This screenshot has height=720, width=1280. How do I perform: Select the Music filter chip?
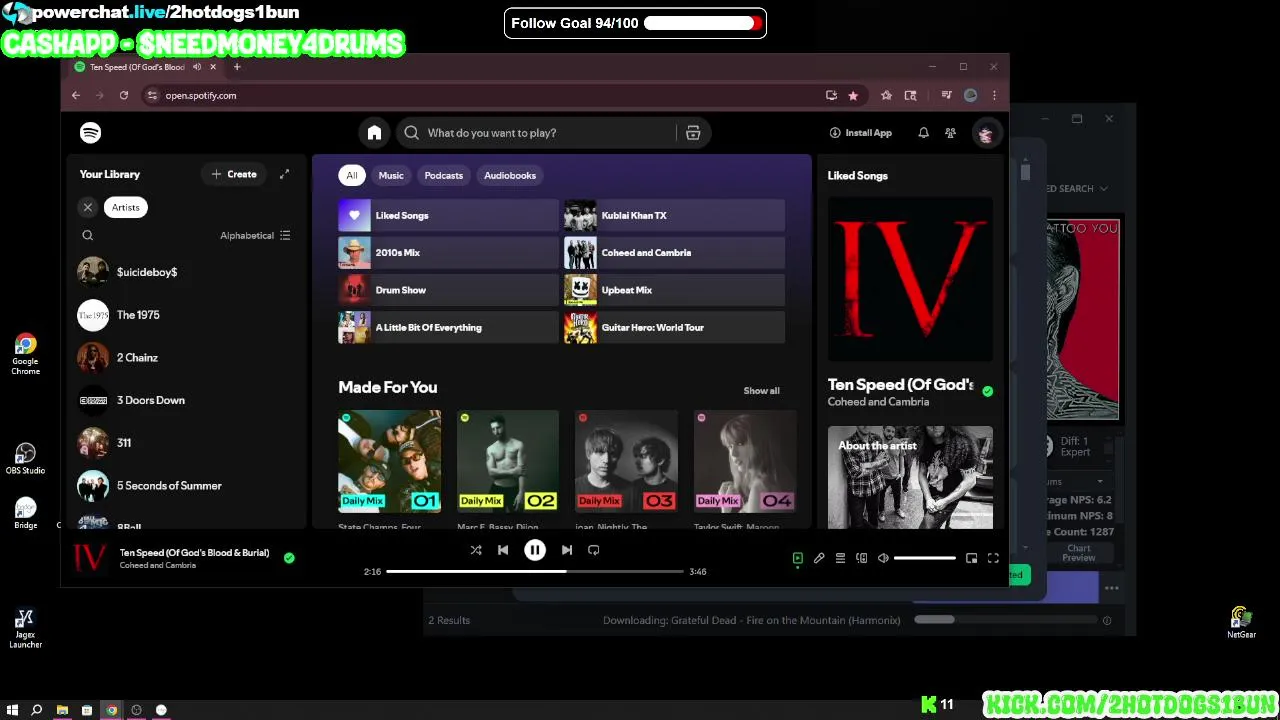pyautogui.click(x=391, y=175)
